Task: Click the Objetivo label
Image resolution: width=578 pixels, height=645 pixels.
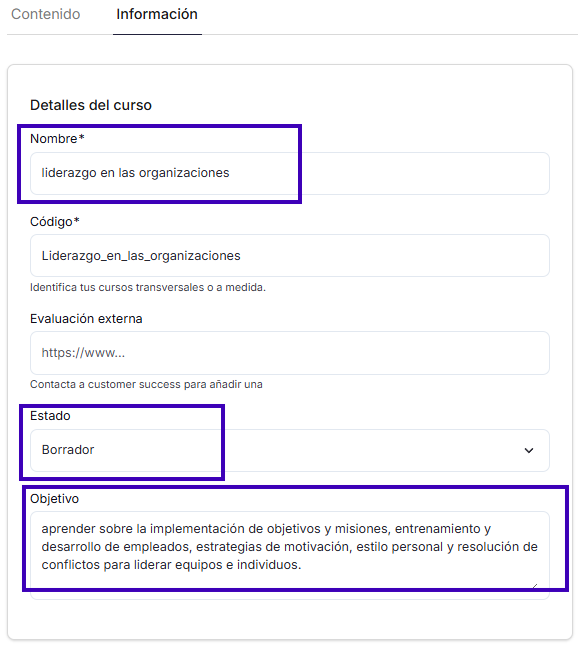Action: click(x=54, y=499)
